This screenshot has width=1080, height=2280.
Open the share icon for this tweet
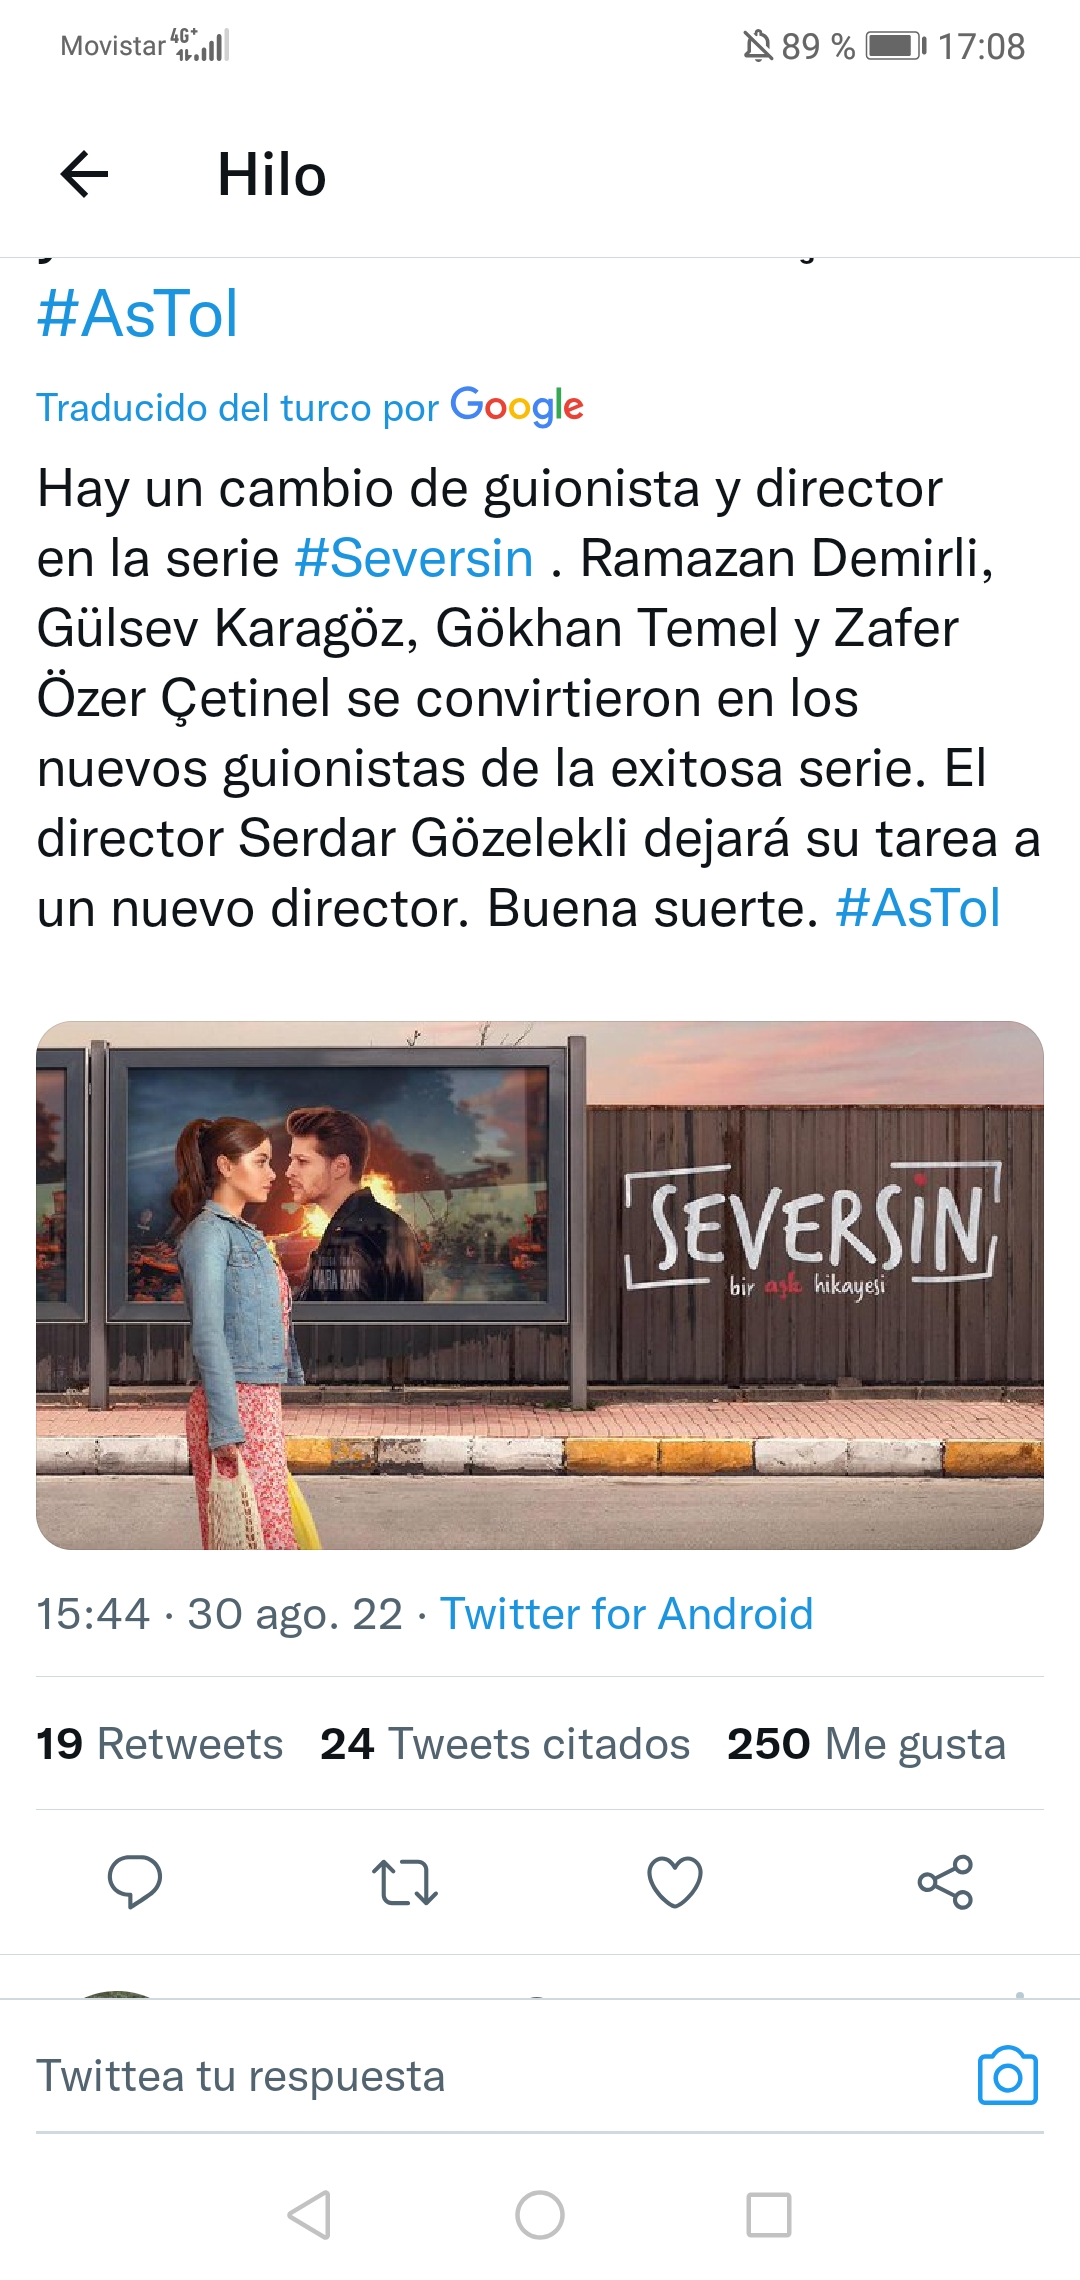pos(945,1882)
